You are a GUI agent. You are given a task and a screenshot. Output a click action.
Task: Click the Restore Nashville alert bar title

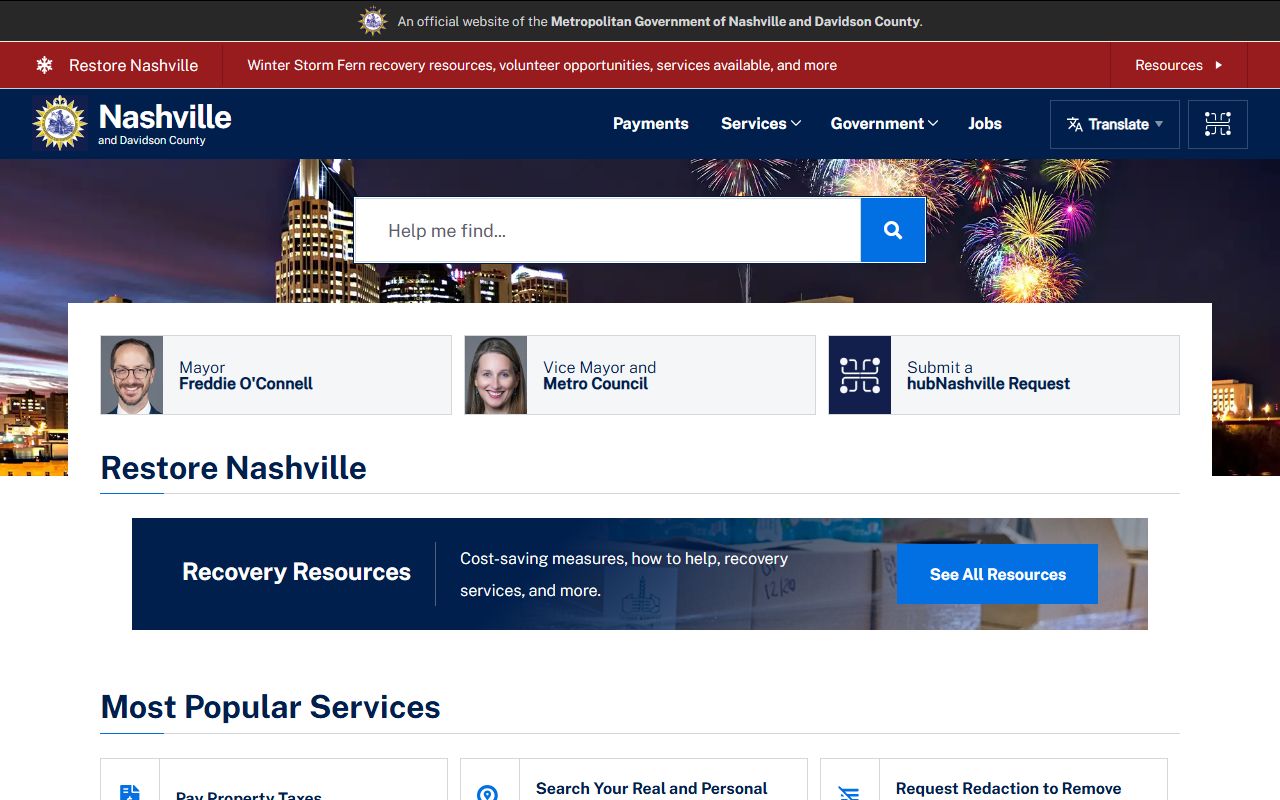click(x=133, y=65)
